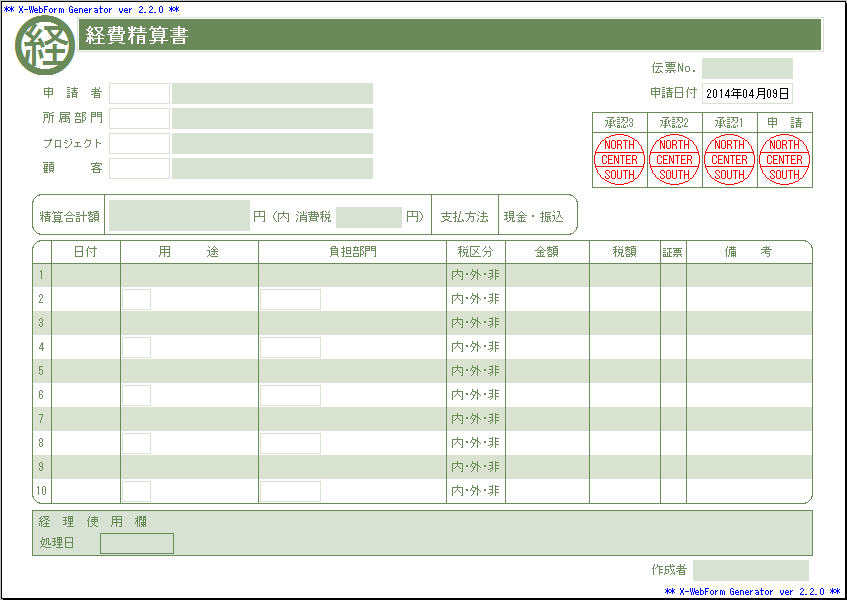Viewport: 847px width, 600px height.
Task: Click the 申請者 code input box
Action: 139,94
